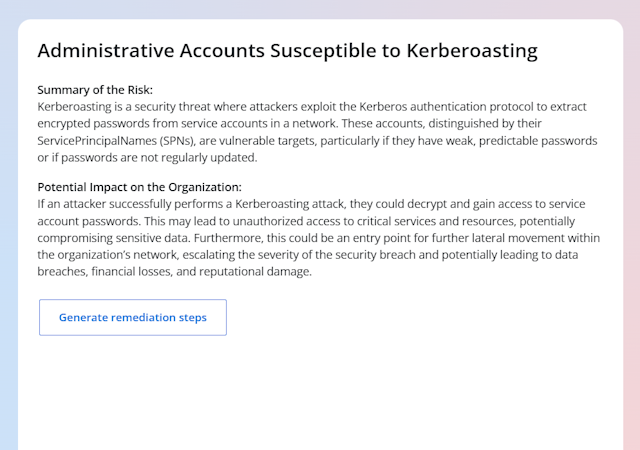The height and width of the screenshot is (450, 640).
Task: Click the line breaches, financial losses, and reputational damage
Action: point(175,272)
